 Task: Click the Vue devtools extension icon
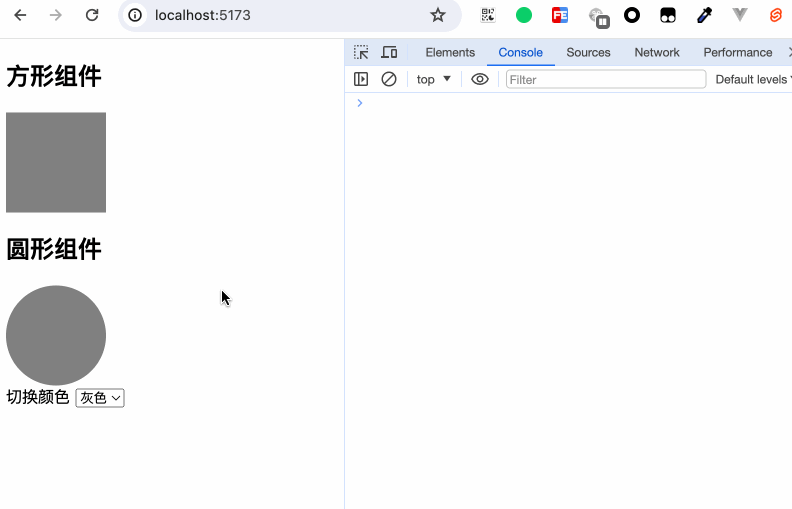pos(740,15)
